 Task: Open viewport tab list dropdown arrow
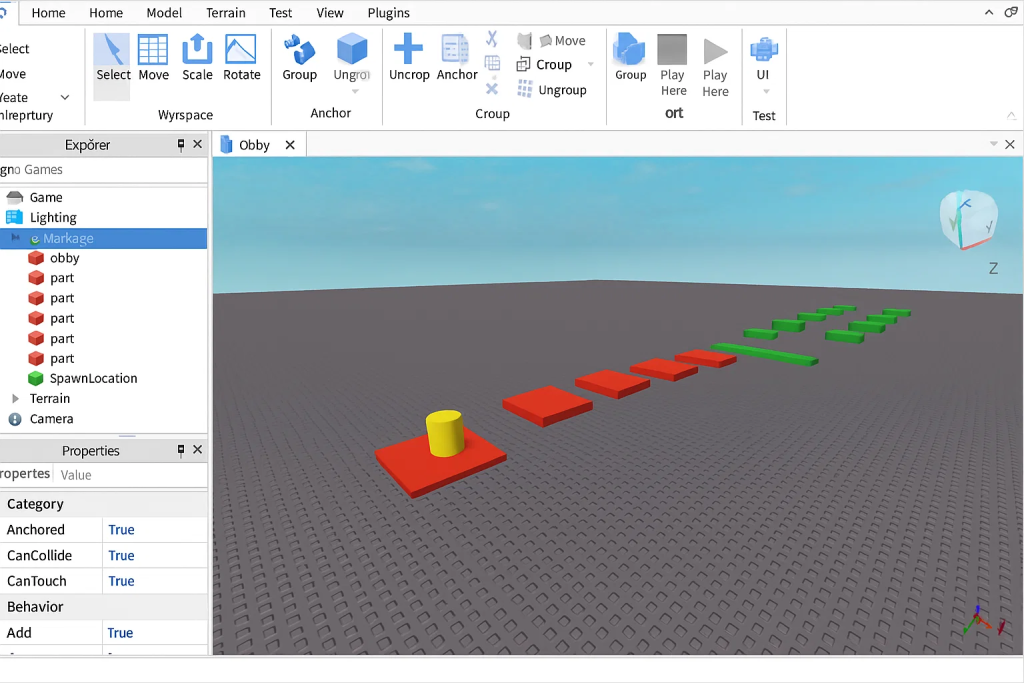[x=993, y=144]
